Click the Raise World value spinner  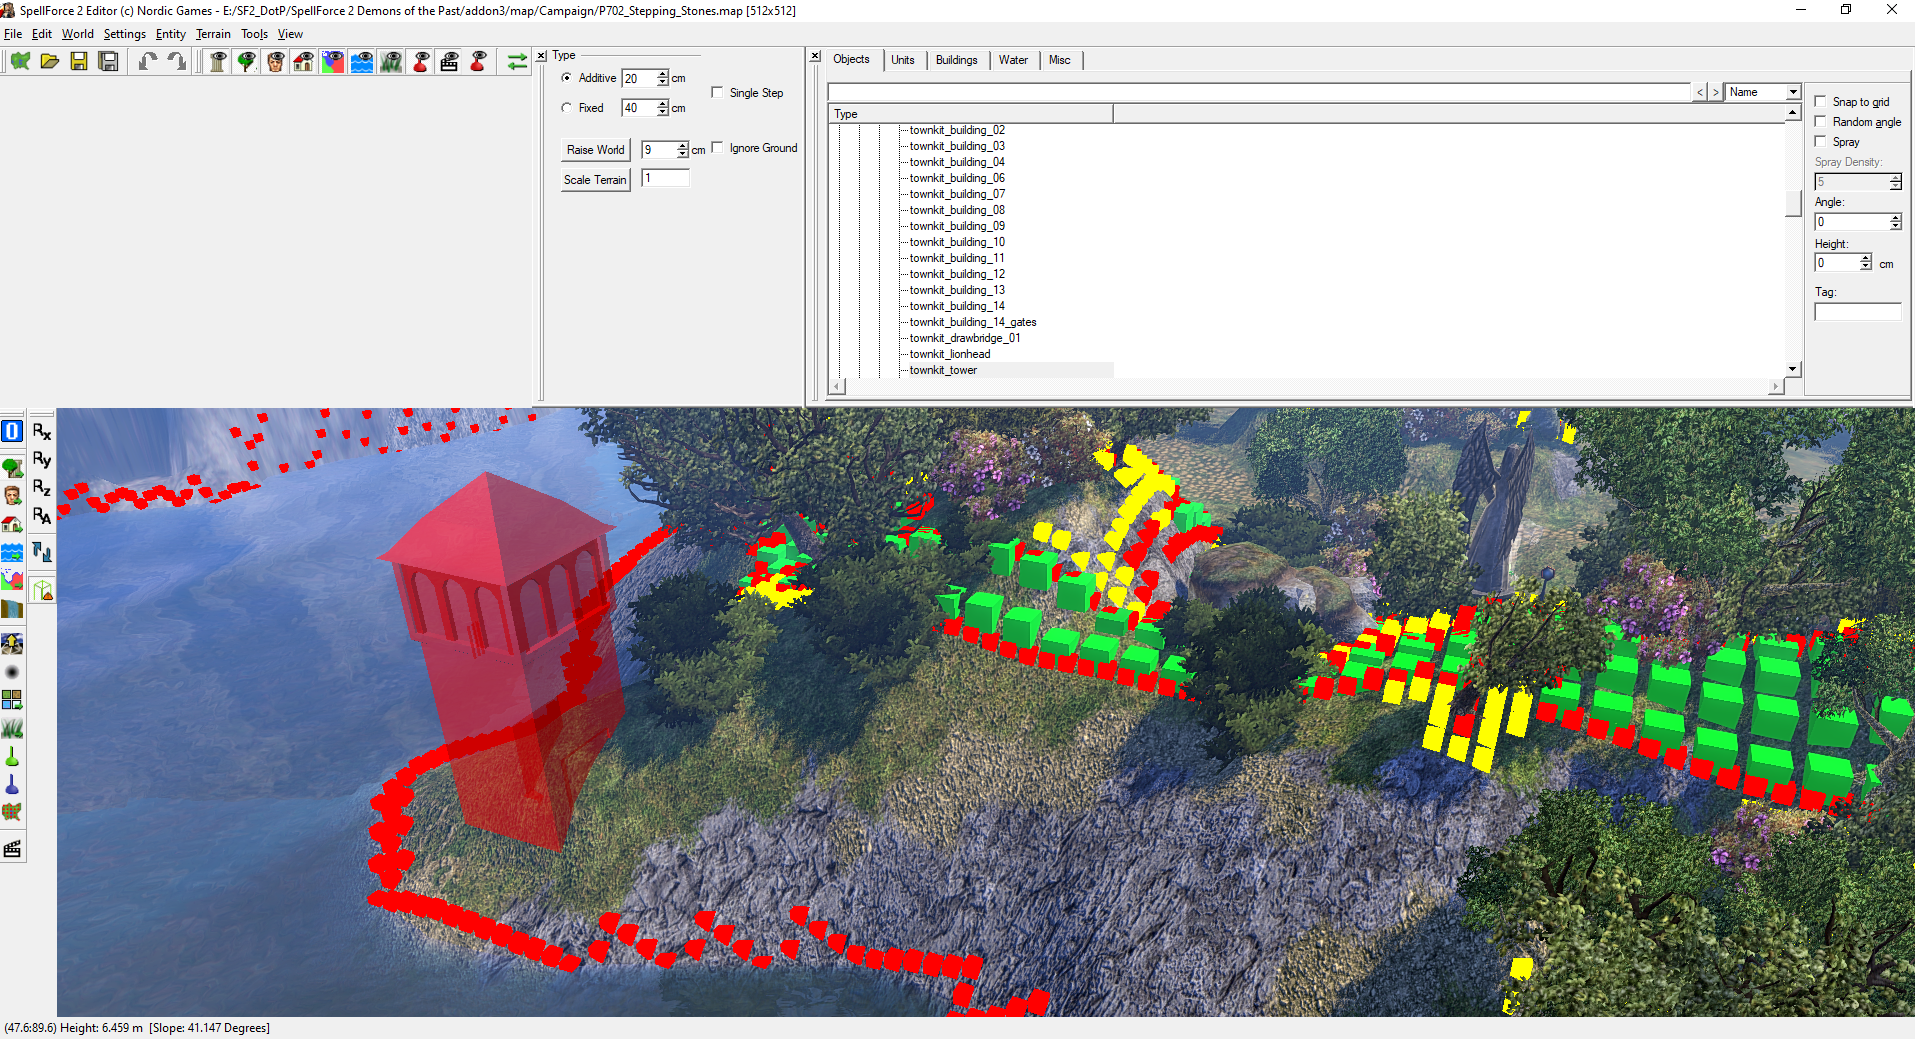[682, 150]
